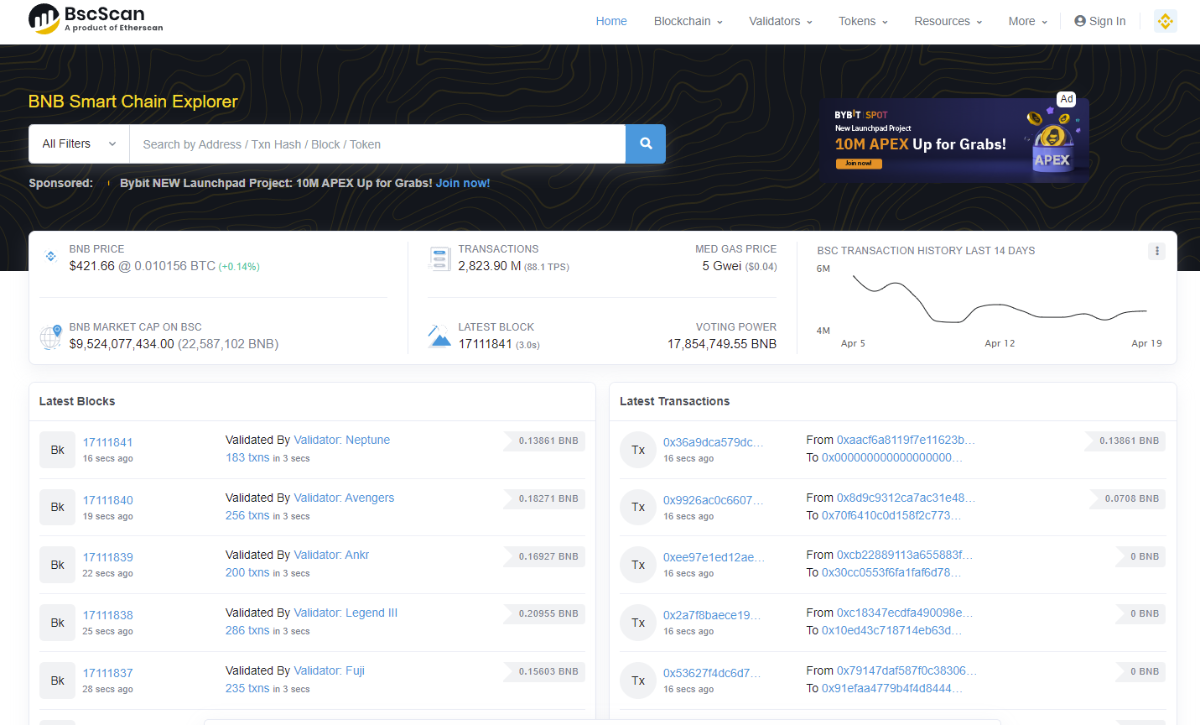The width and height of the screenshot is (1200, 725).
Task: Click Bk icon for block 17111841
Action: [58, 450]
